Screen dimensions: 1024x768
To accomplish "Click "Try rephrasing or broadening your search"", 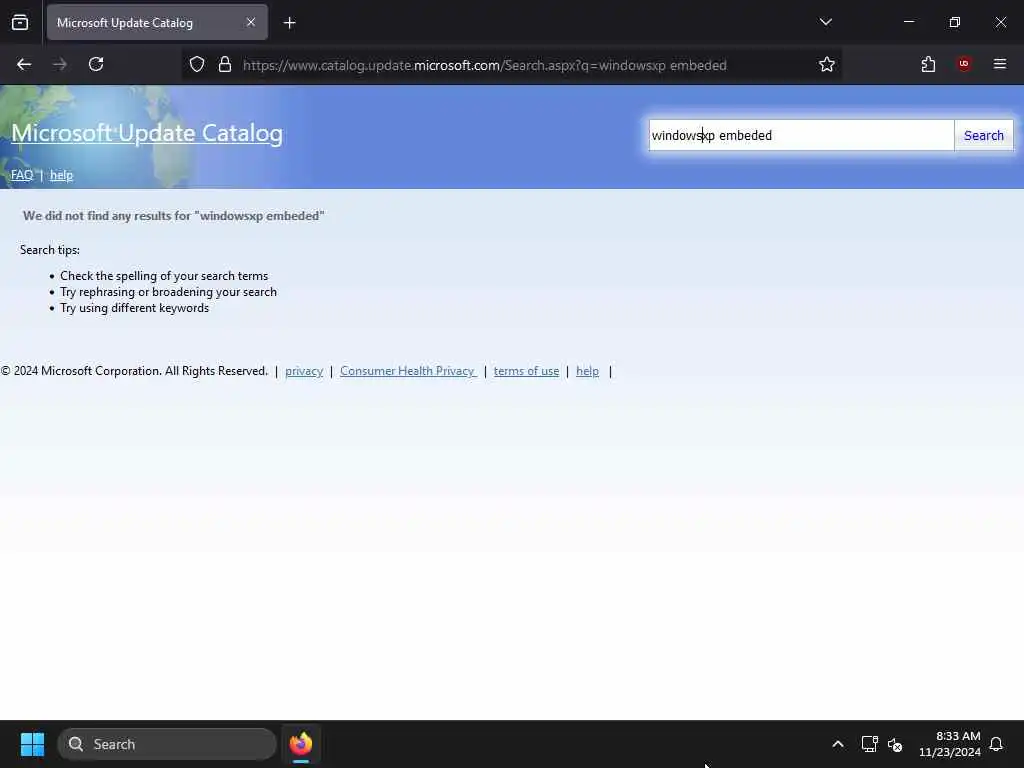I will coord(168,292).
